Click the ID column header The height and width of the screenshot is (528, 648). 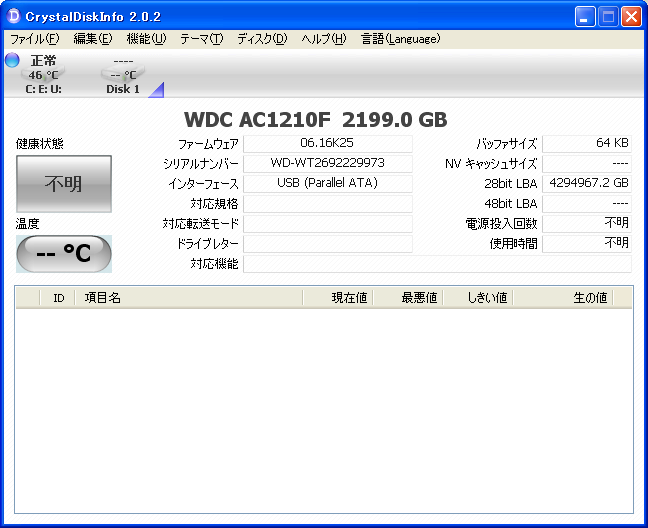tap(58, 297)
